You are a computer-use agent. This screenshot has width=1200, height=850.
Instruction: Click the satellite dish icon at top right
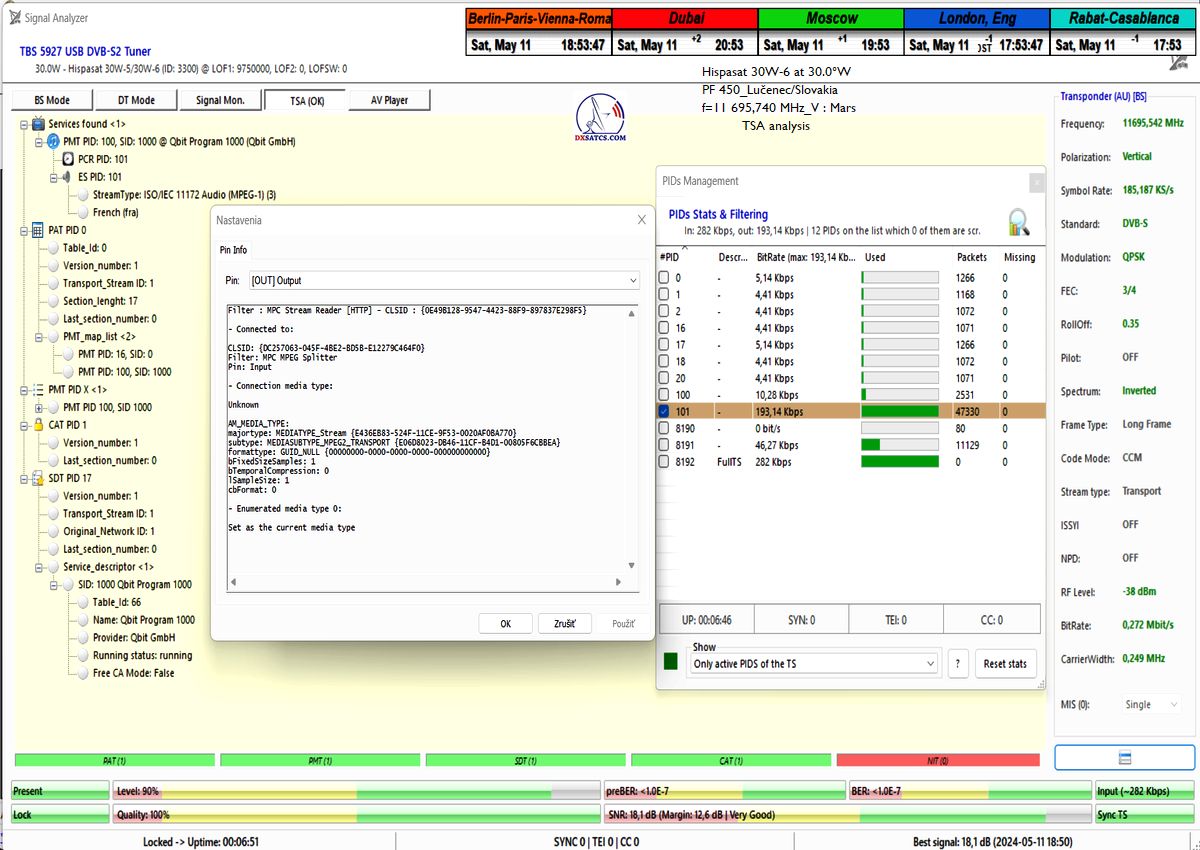(x=1180, y=62)
